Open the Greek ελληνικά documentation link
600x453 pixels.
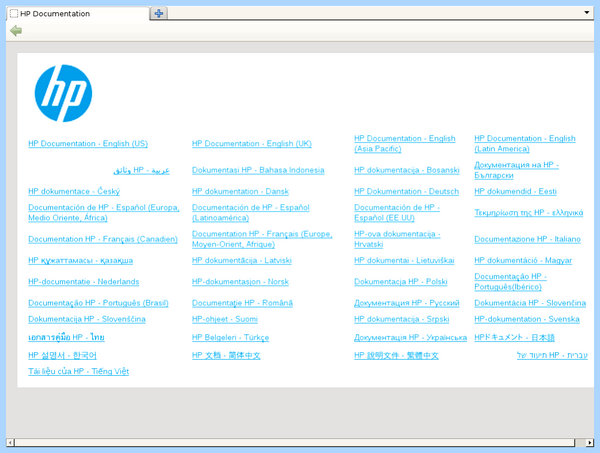coord(529,212)
